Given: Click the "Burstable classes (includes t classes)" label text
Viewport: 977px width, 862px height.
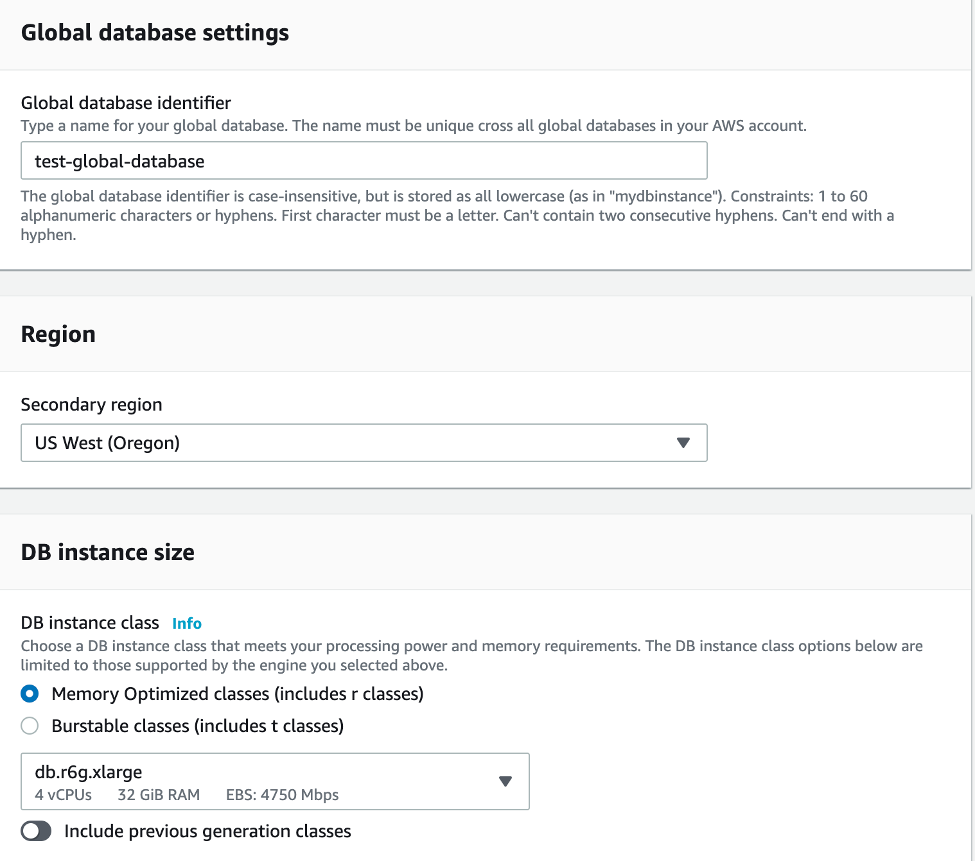Looking at the screenshot, I should 198,726.
